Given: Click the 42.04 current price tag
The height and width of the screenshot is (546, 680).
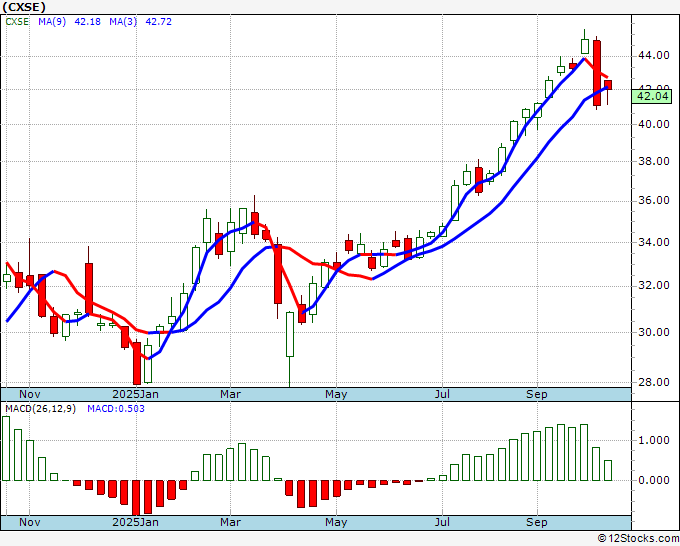Looking at the screenshot, I should click(x=653, y=95).
